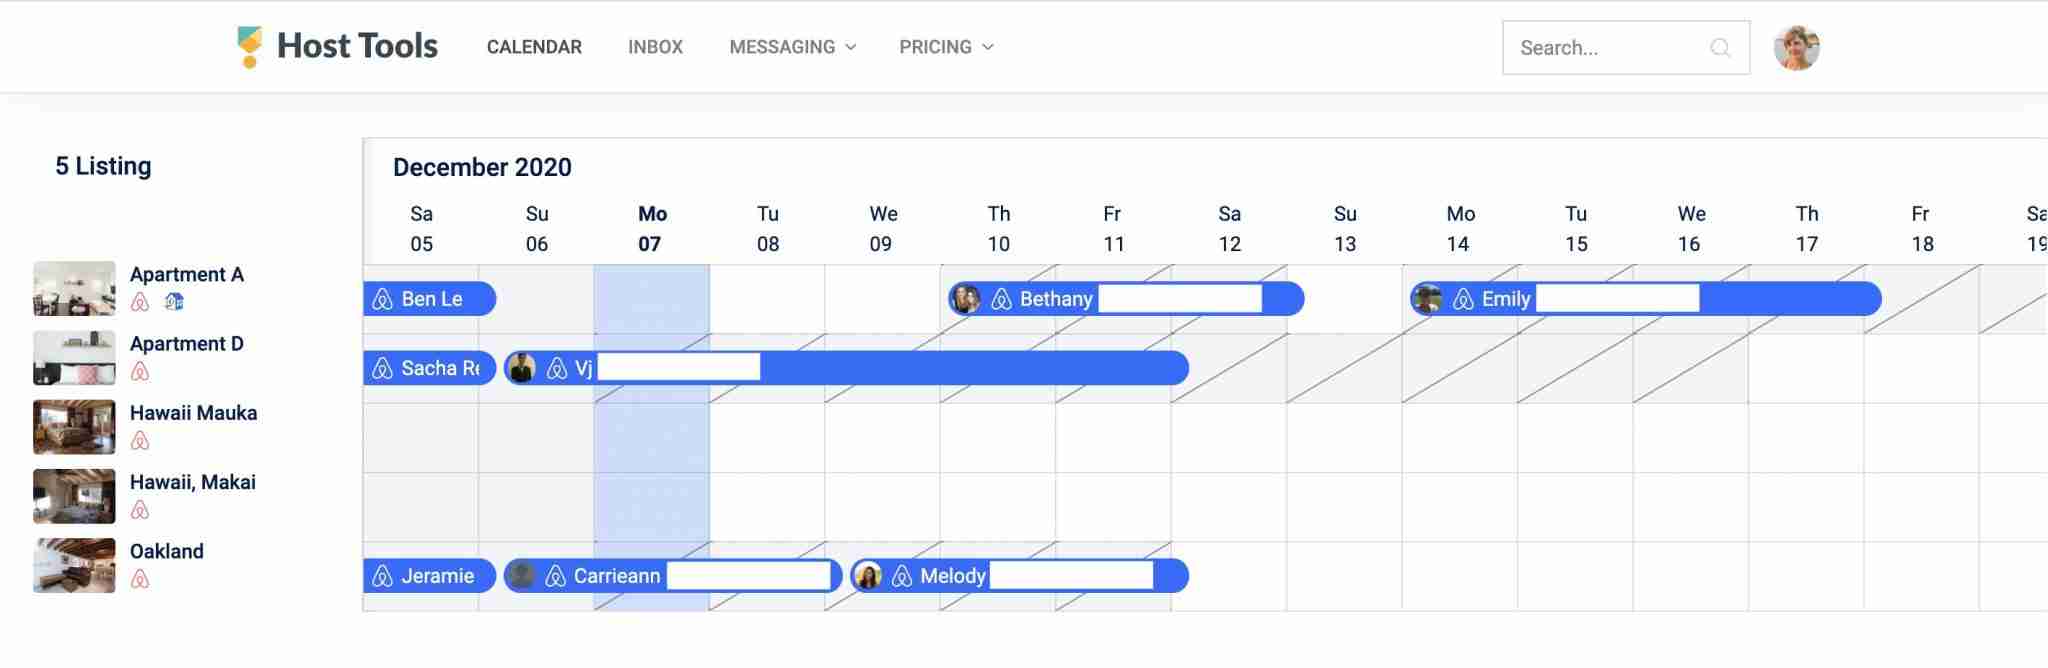Image resolution: width=2048 pixels, height=668 pixels.
Task: Click the profile avatar in the top right
Action: [x=1797, y=46]
